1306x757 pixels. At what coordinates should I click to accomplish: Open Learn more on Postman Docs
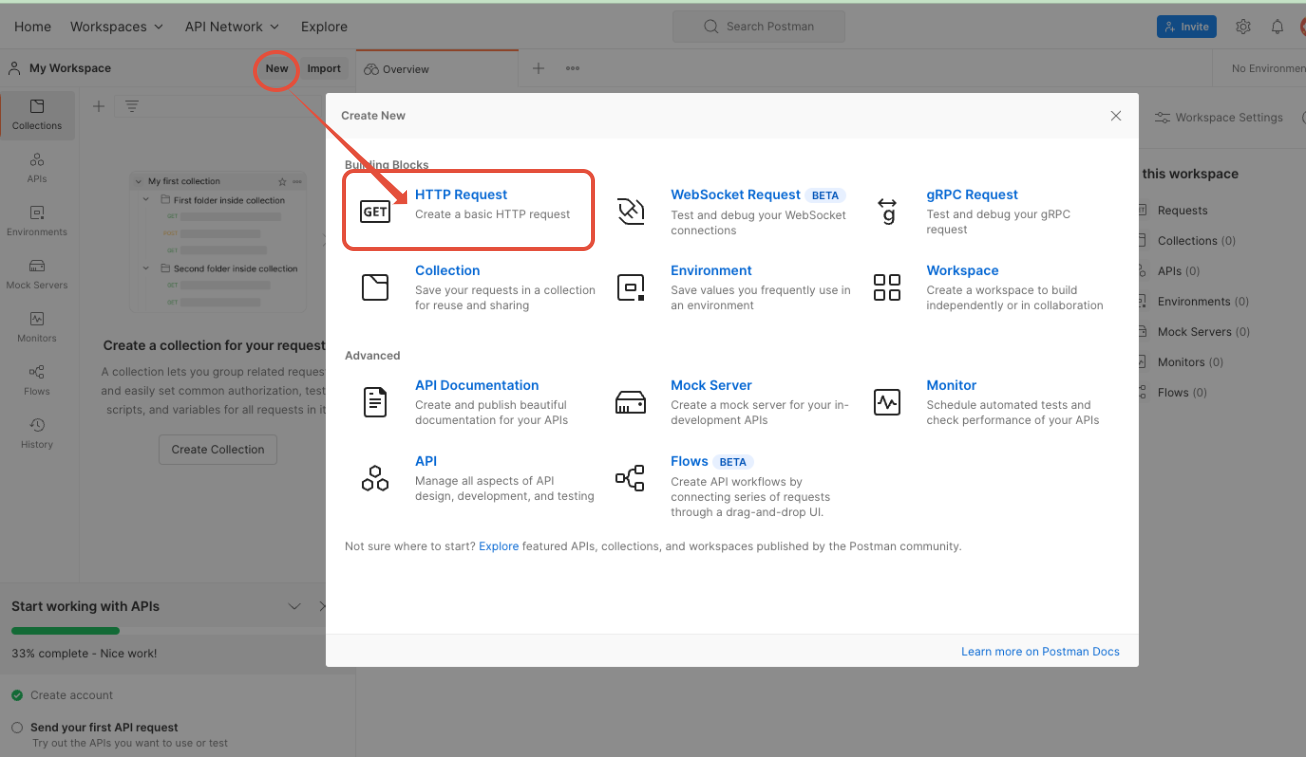coord(1040,651)
